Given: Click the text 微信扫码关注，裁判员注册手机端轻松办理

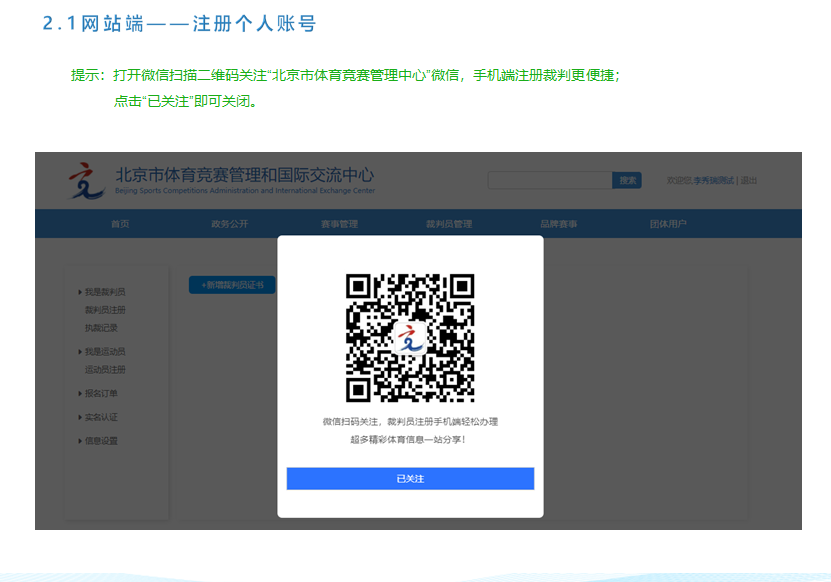Looking at the screenshot, I should pyautogui.click(x=410, y=421).
